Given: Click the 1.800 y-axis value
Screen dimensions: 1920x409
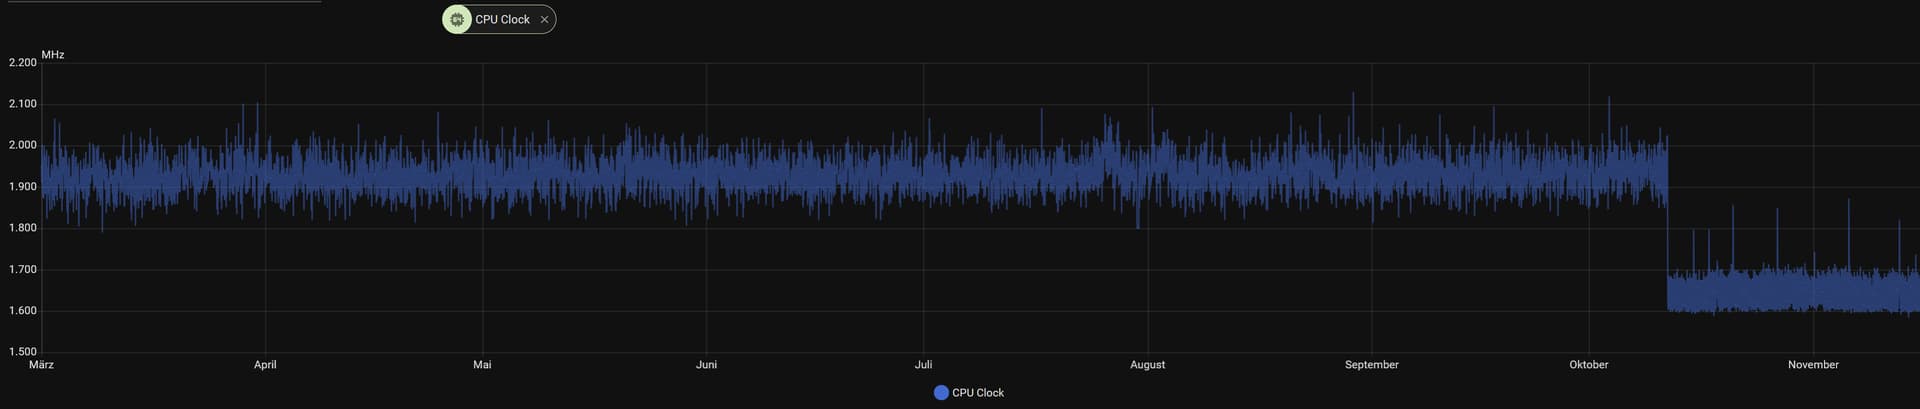Looking at the screenshot, I should pos(22,228).
